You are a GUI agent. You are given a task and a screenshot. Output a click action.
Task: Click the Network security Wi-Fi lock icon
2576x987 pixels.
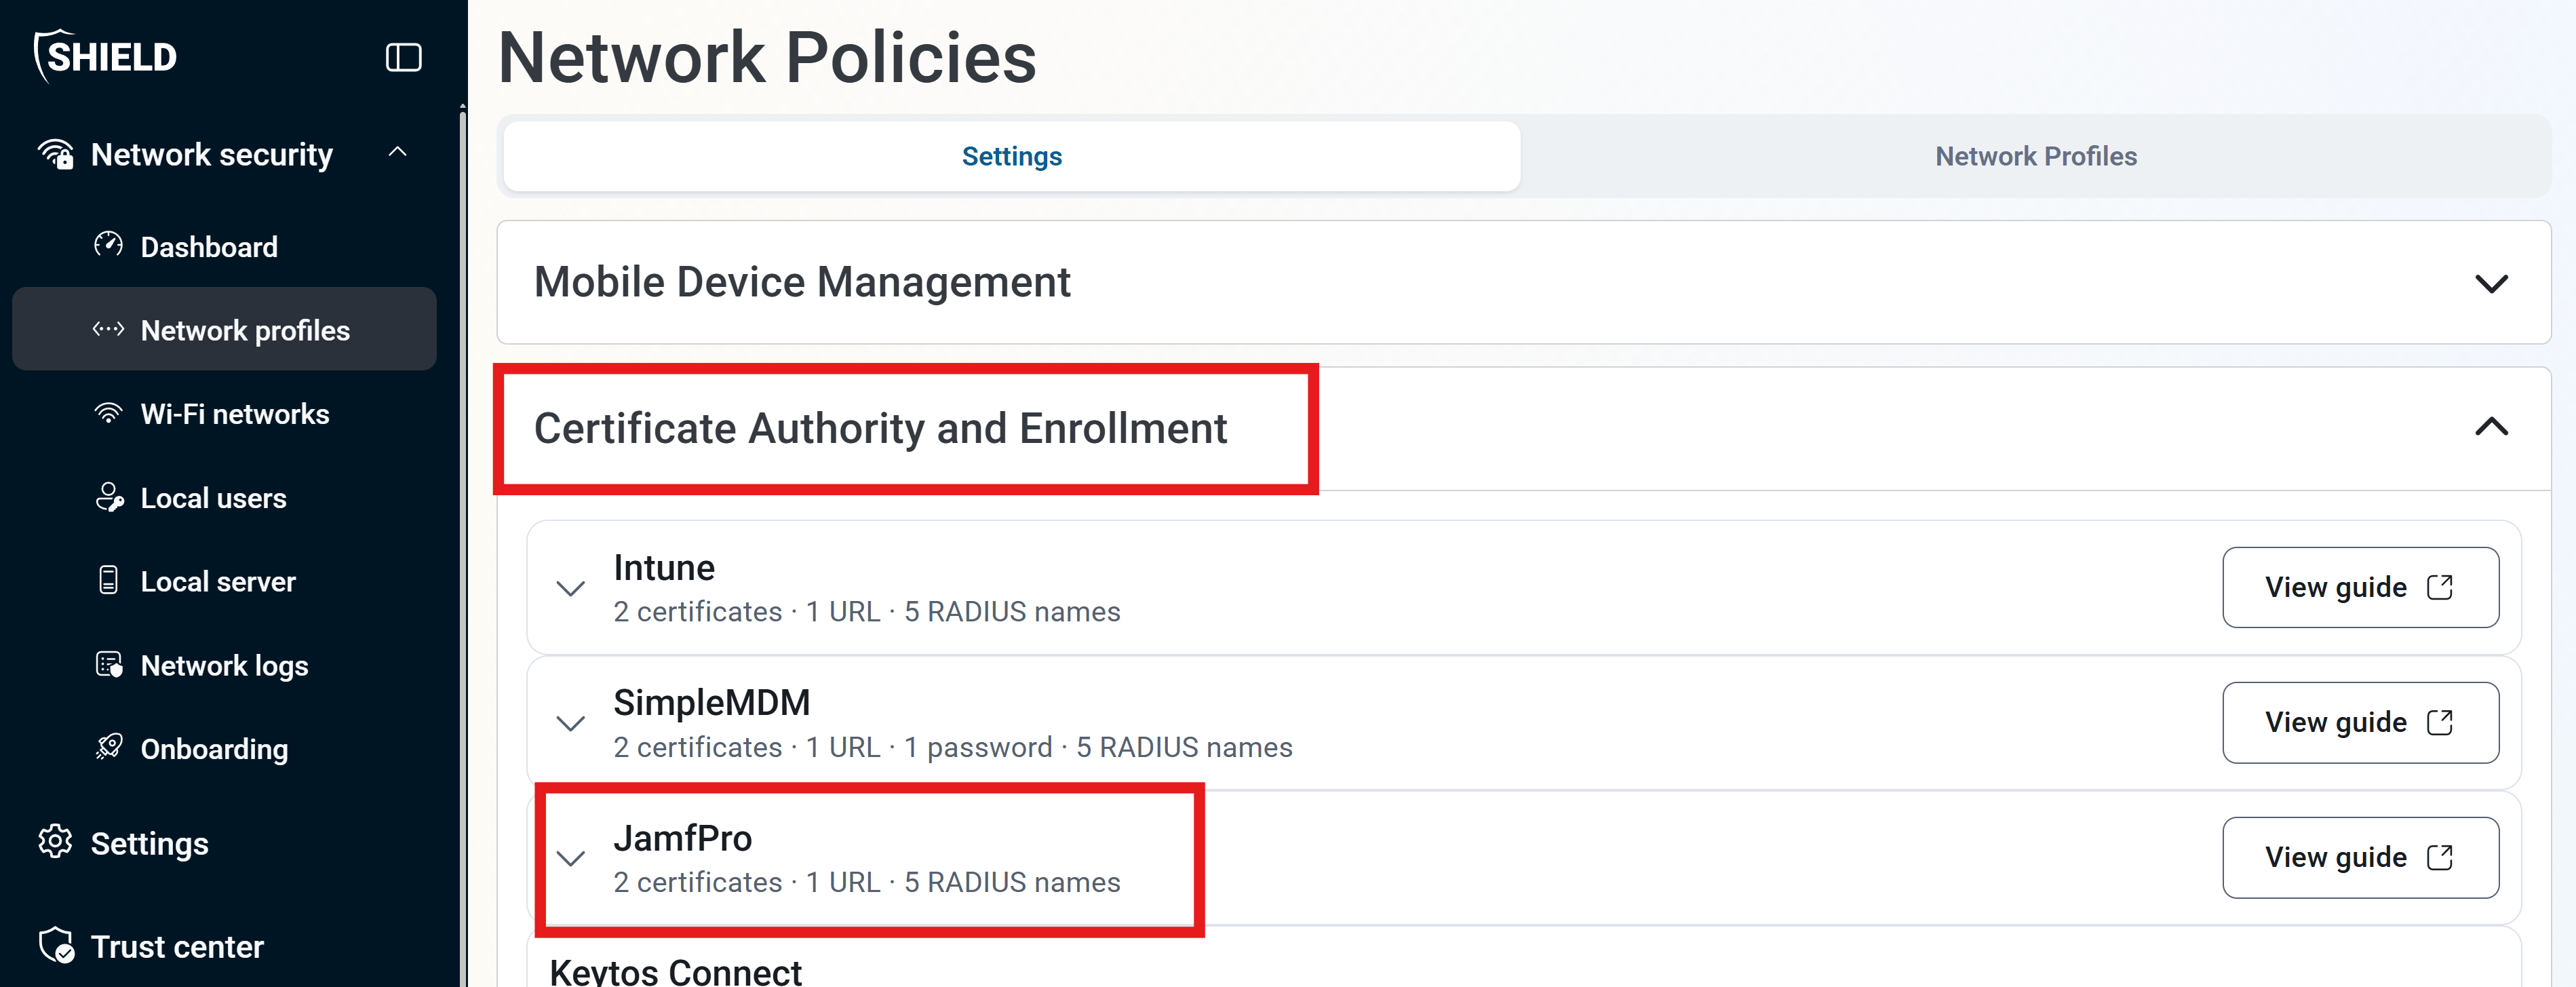pyautogui.click(x=56, y=154)
